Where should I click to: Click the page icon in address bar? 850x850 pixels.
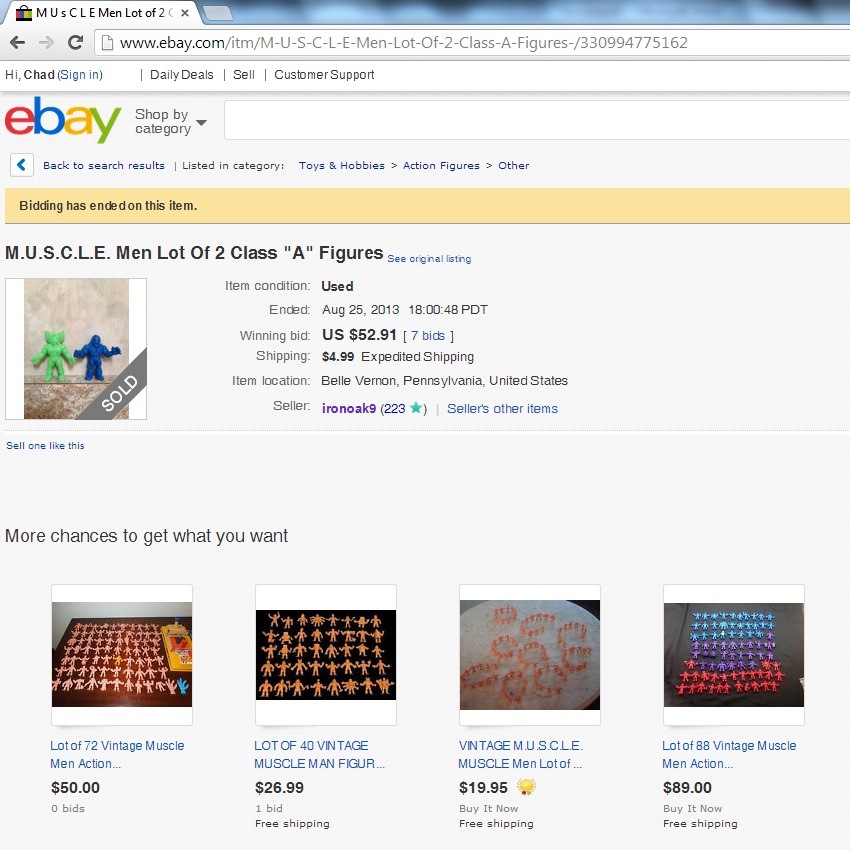[108, 42]
